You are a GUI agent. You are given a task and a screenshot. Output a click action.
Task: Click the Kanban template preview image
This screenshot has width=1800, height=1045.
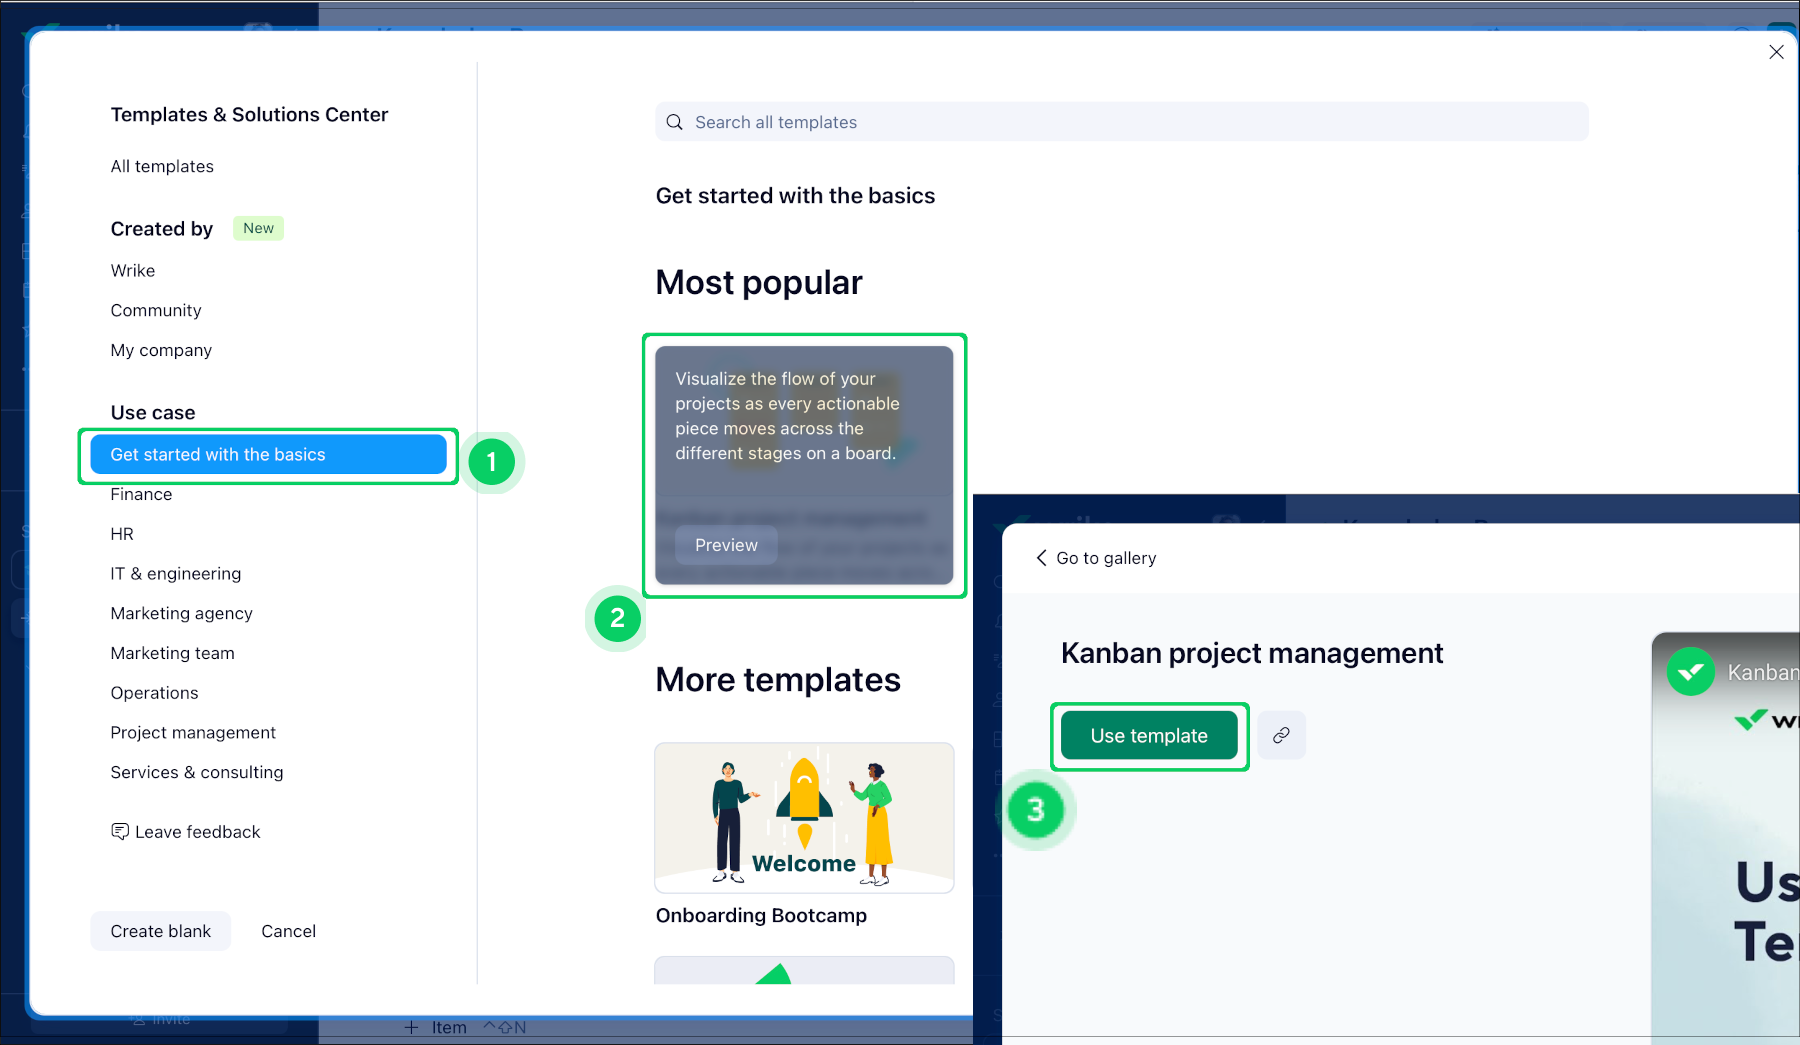pos(1725,838)
